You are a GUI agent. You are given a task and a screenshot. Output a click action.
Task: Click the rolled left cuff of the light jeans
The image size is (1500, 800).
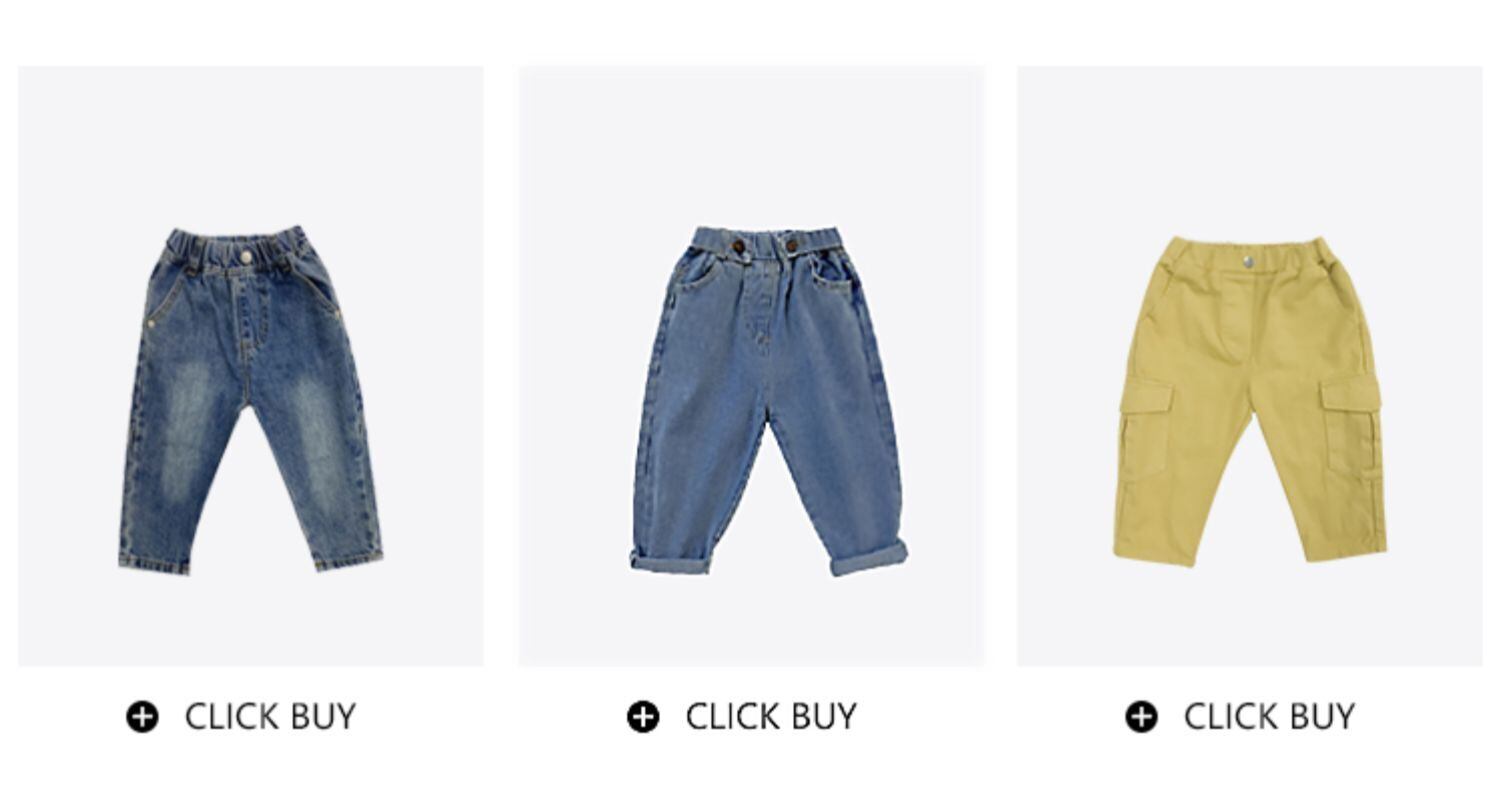point(671,561)
